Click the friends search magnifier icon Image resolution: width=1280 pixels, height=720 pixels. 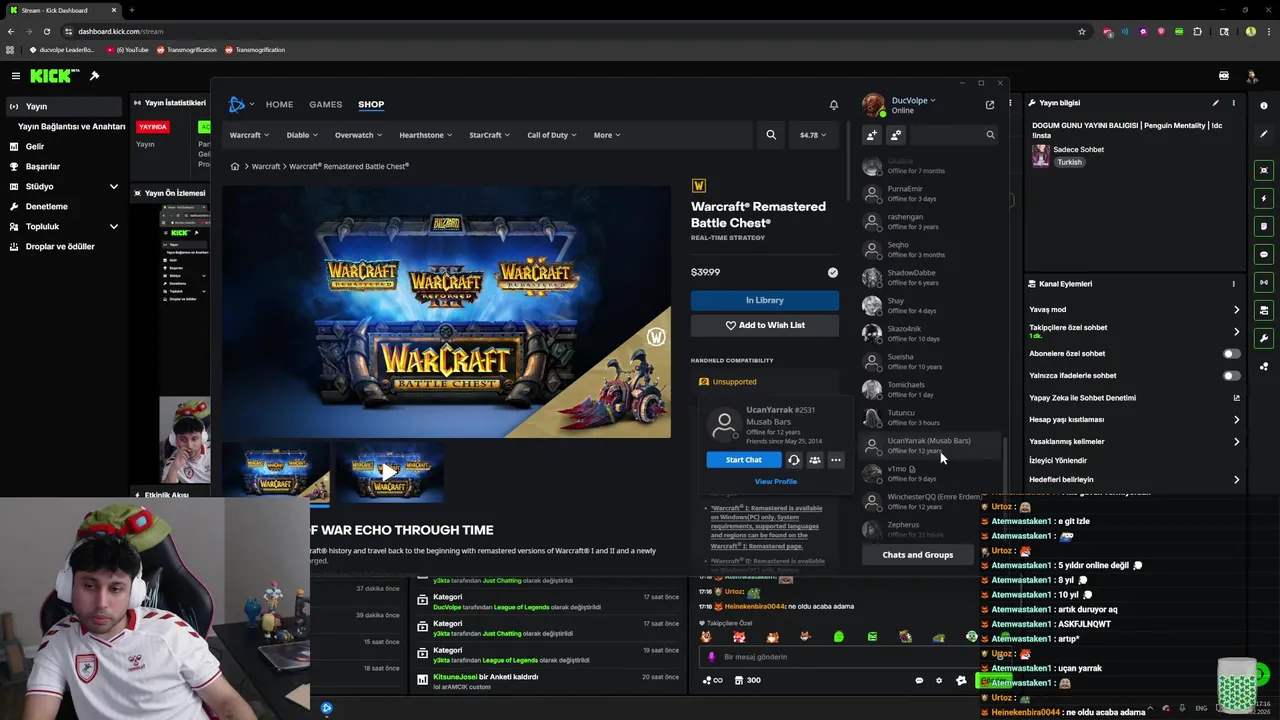click(990, 135)
